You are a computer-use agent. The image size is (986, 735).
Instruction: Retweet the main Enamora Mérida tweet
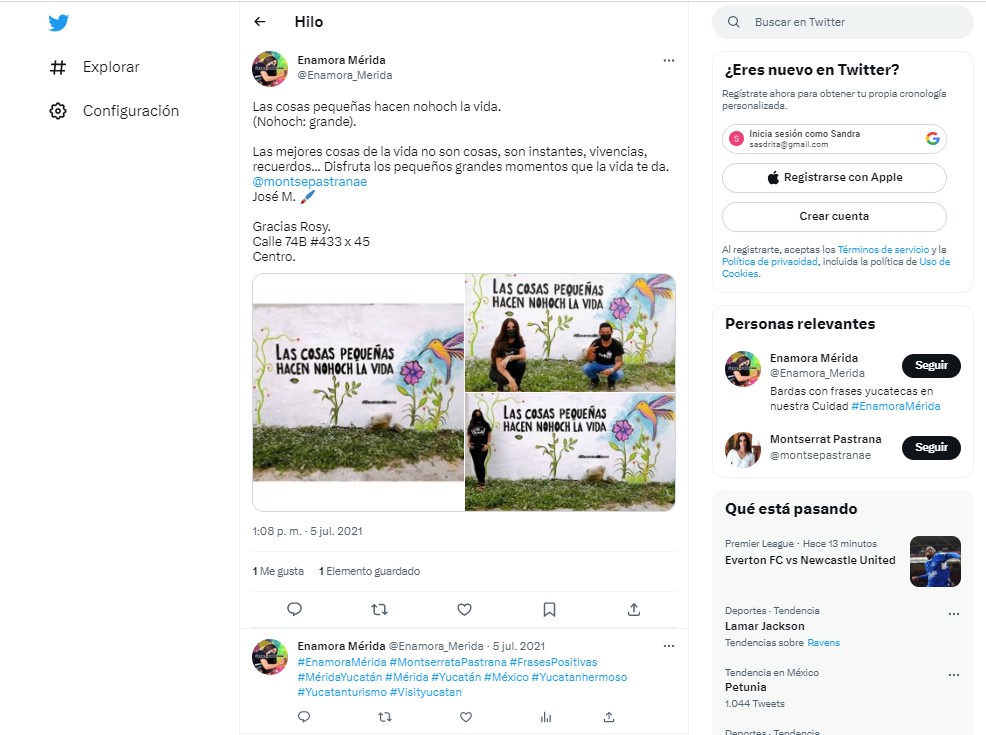click(x=379, y=609)
